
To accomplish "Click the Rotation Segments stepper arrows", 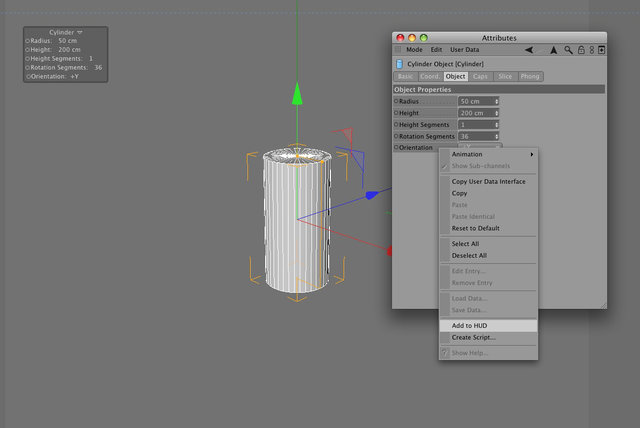I will coord(497,137).
